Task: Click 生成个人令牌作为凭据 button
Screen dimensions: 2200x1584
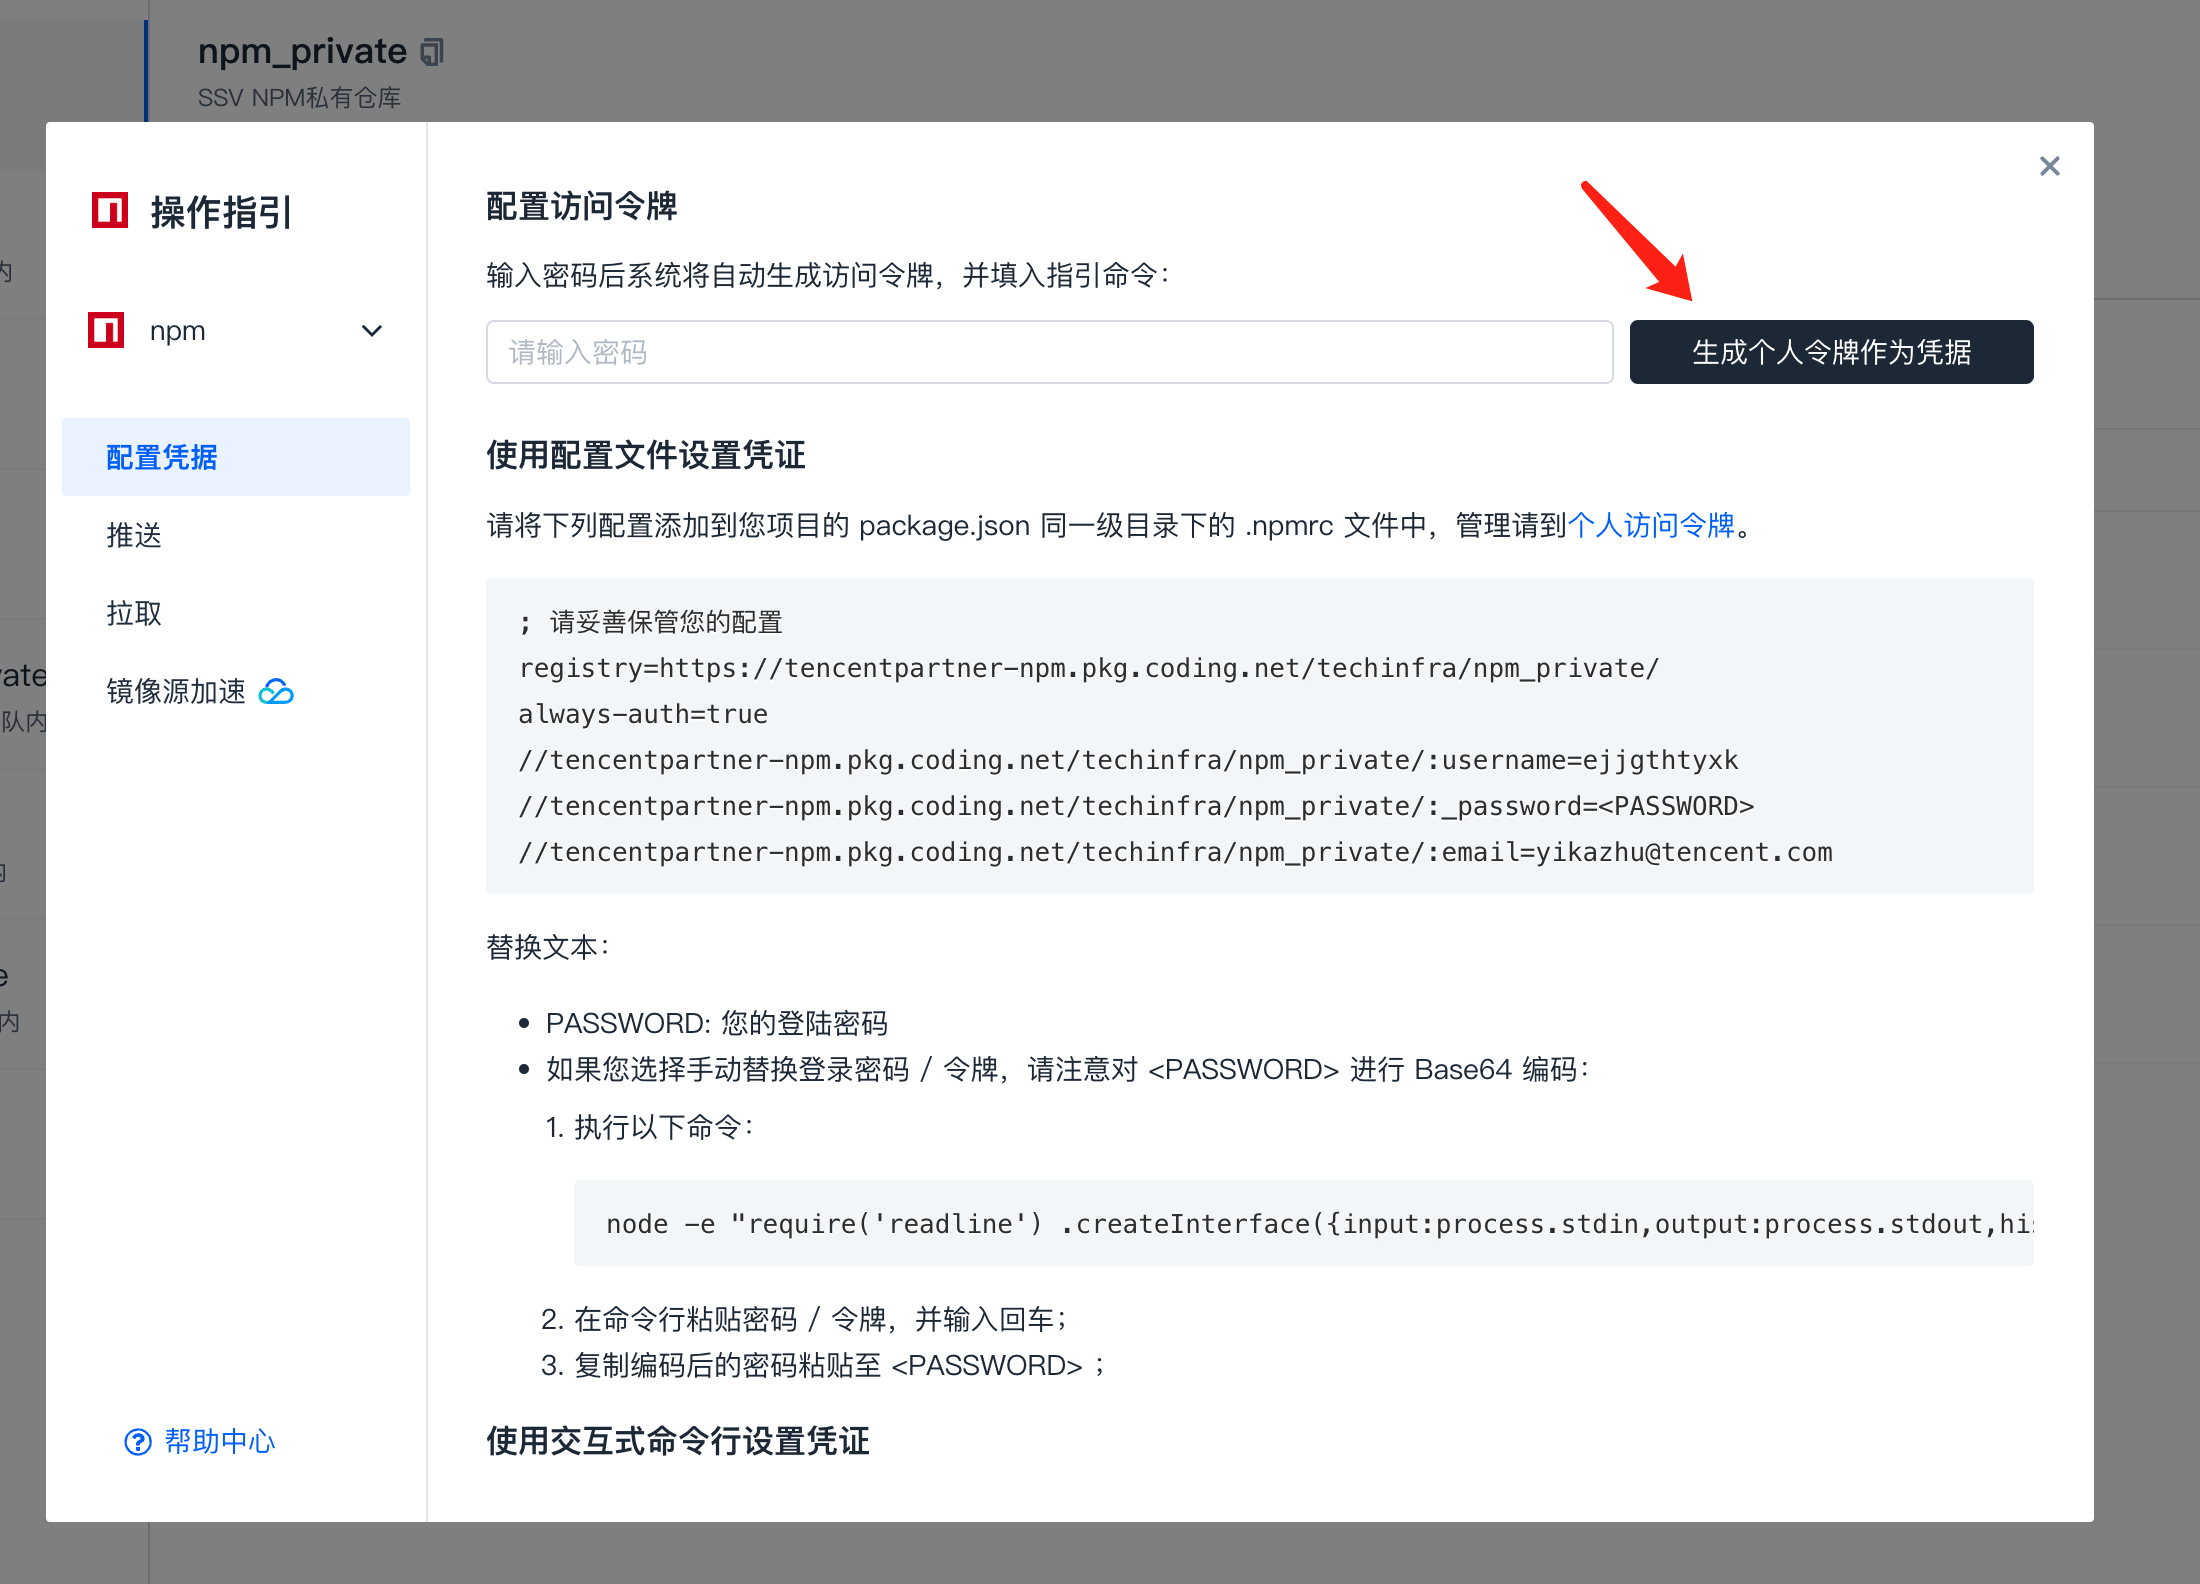Action: [x=1831, y=352]
